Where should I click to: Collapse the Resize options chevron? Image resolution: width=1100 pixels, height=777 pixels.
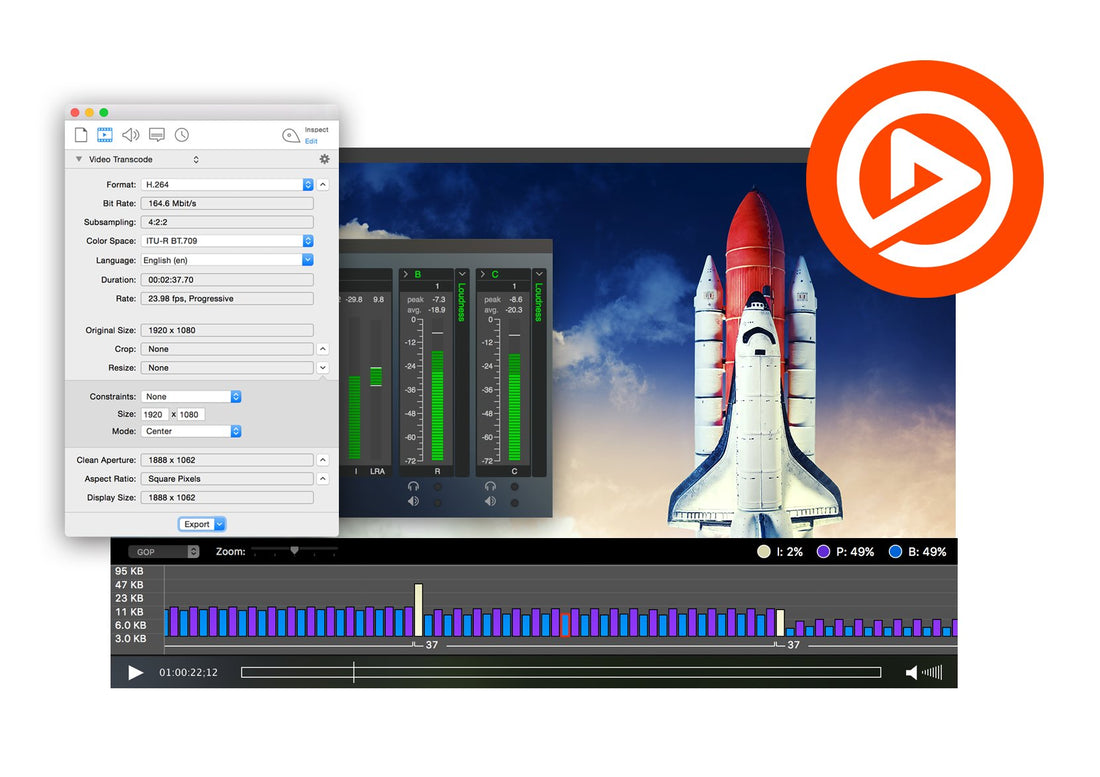pyautogui.click(x=323, y=368)
